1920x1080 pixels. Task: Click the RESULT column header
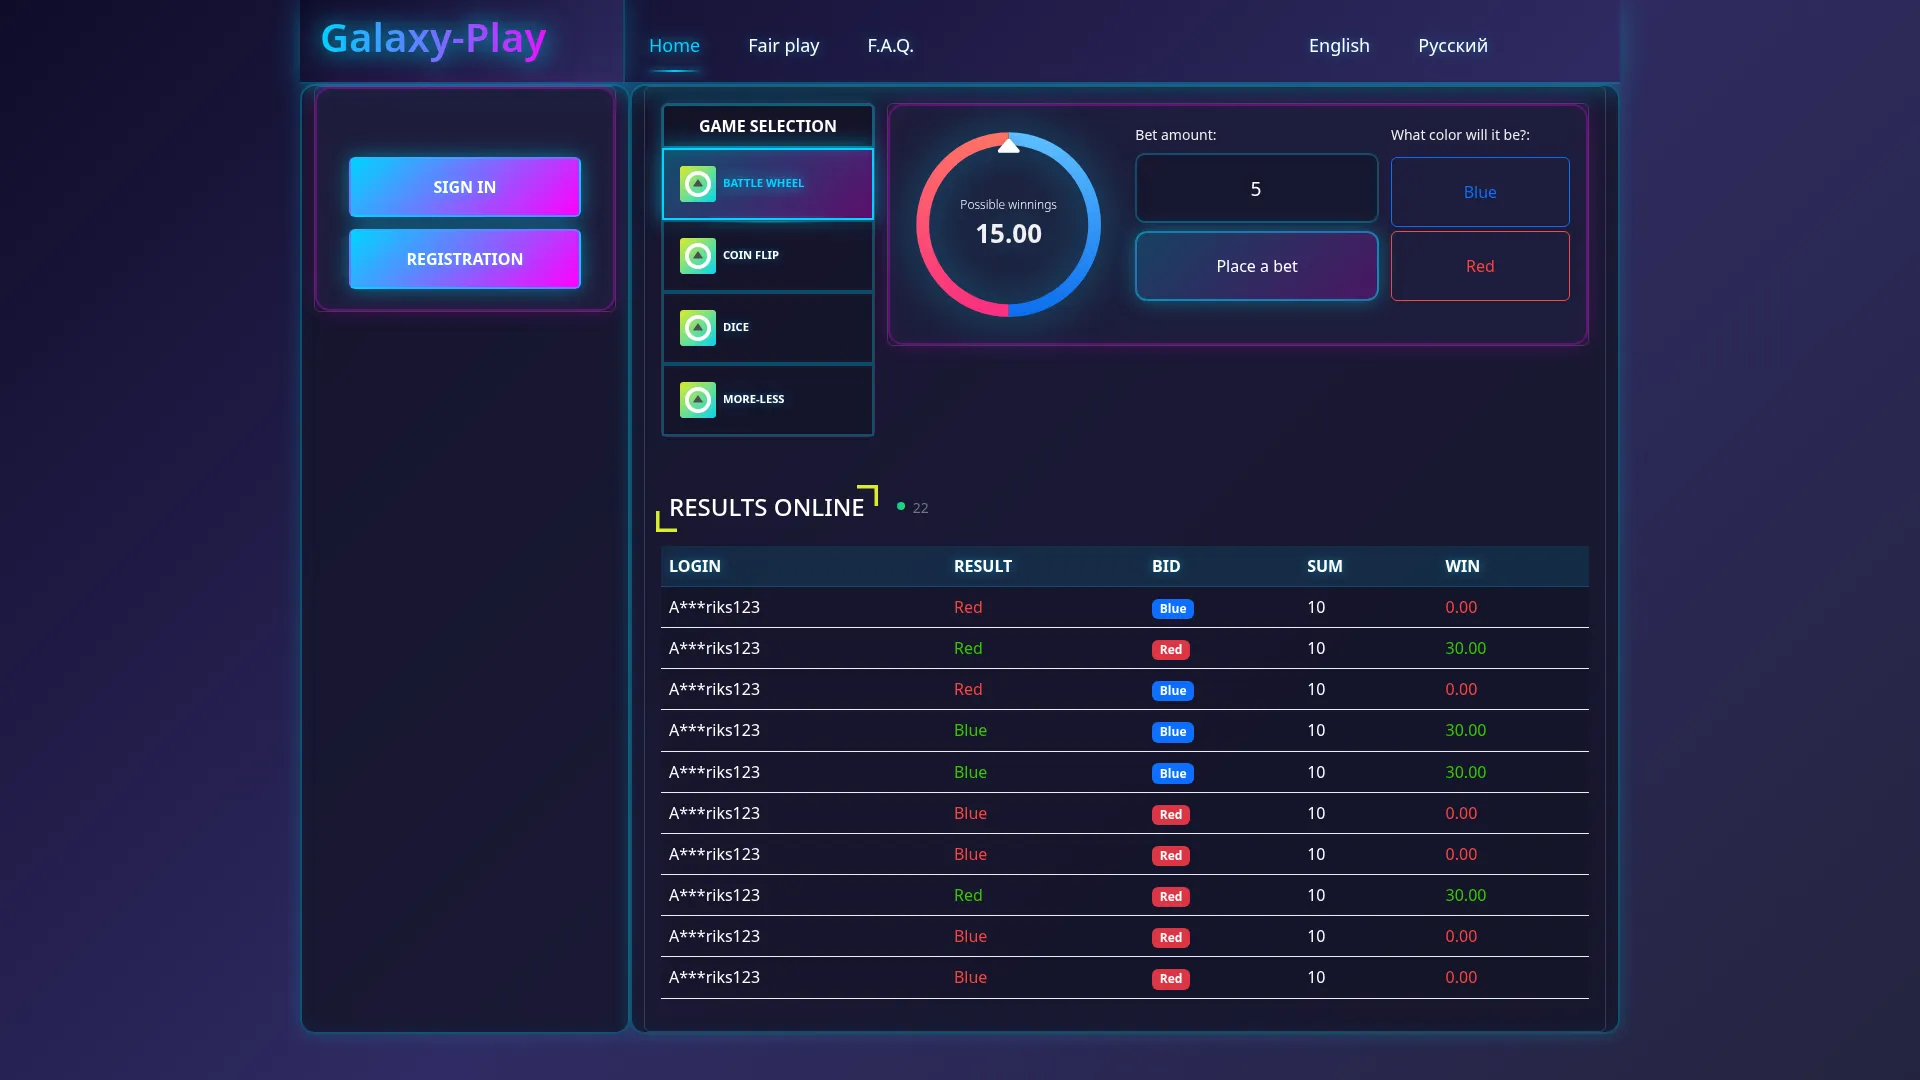[983, 566]
